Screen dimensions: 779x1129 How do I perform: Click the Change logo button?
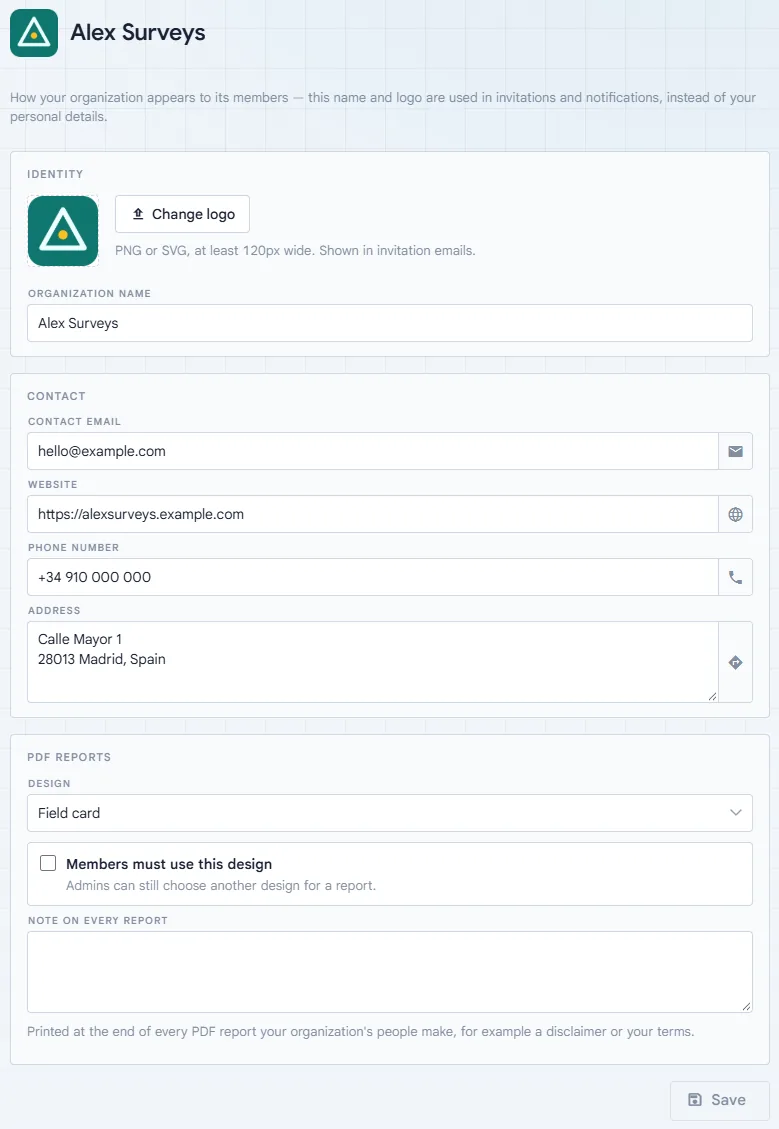[182, 214]
